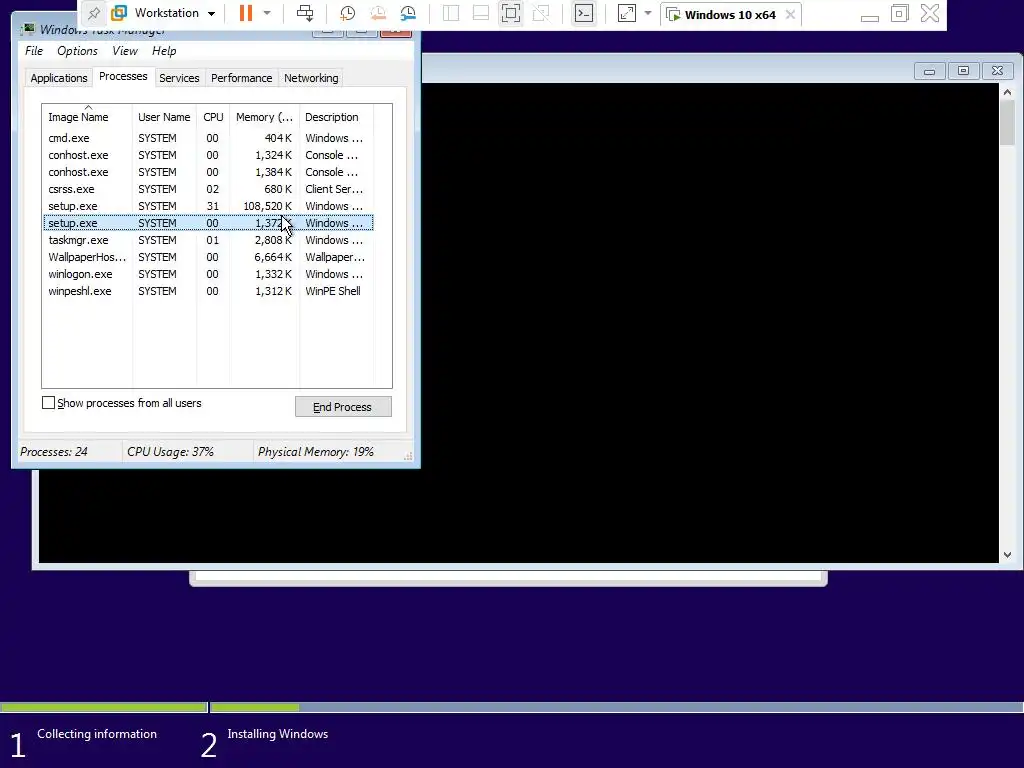This screenshot has height=768, width=1024.
Task: Sort processes by Description column
Action: [336, 117]
